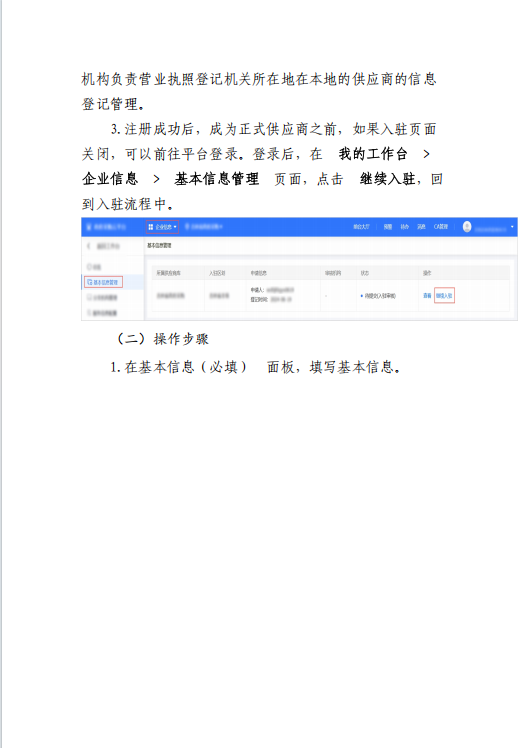
Task: Click the grid icon beside 企业信息
Action: (x=151, y=227)
